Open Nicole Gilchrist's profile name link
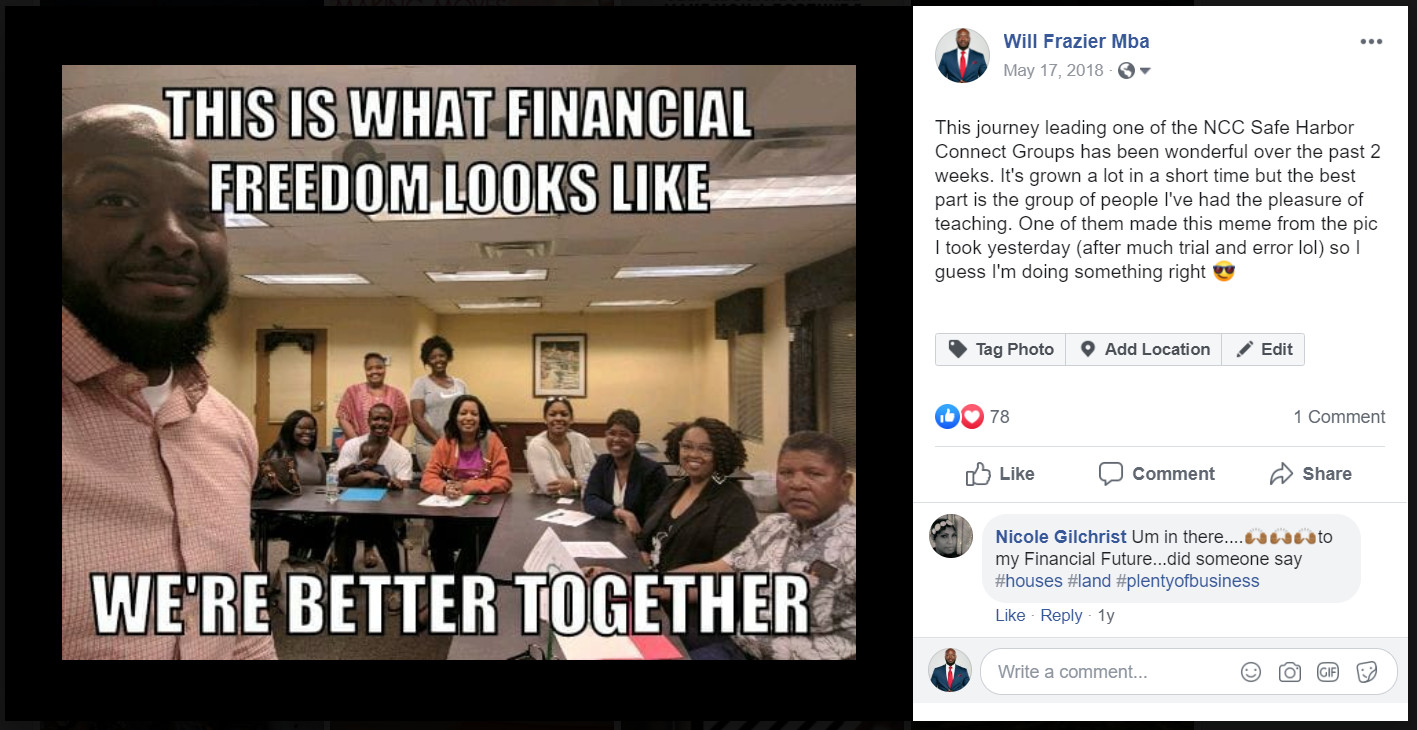 click(1061, 537)
